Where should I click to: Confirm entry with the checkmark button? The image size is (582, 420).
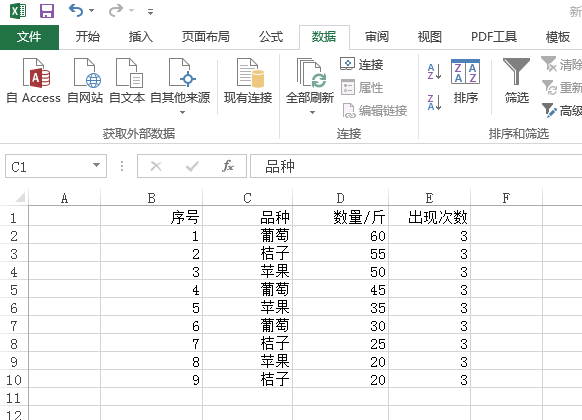click(192, 166)
